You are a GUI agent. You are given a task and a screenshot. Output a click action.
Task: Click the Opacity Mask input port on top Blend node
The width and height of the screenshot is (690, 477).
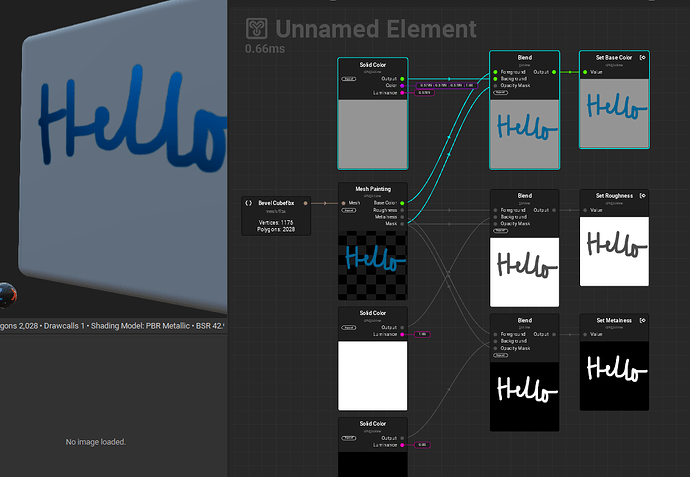click(x=495, y=86)
